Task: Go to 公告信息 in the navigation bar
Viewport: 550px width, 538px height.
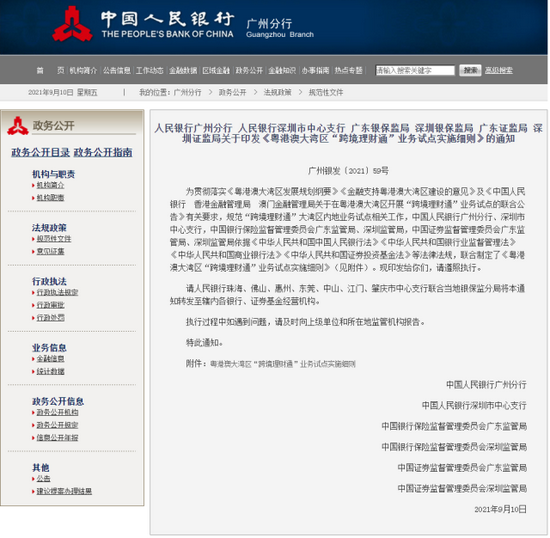Action: point(116,70)
